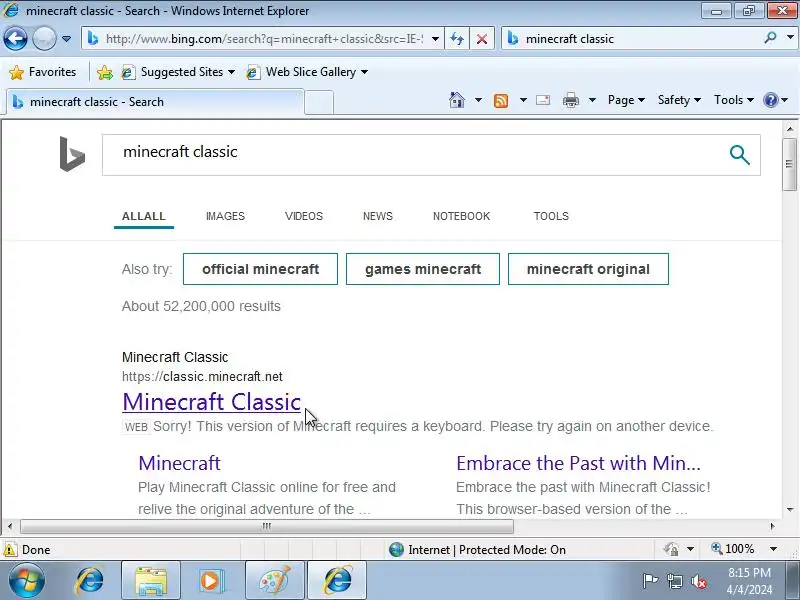Open the Minecraft Classic result link
Image resolution: width=800 pixels, height=600 pixels.
[212, 402]
